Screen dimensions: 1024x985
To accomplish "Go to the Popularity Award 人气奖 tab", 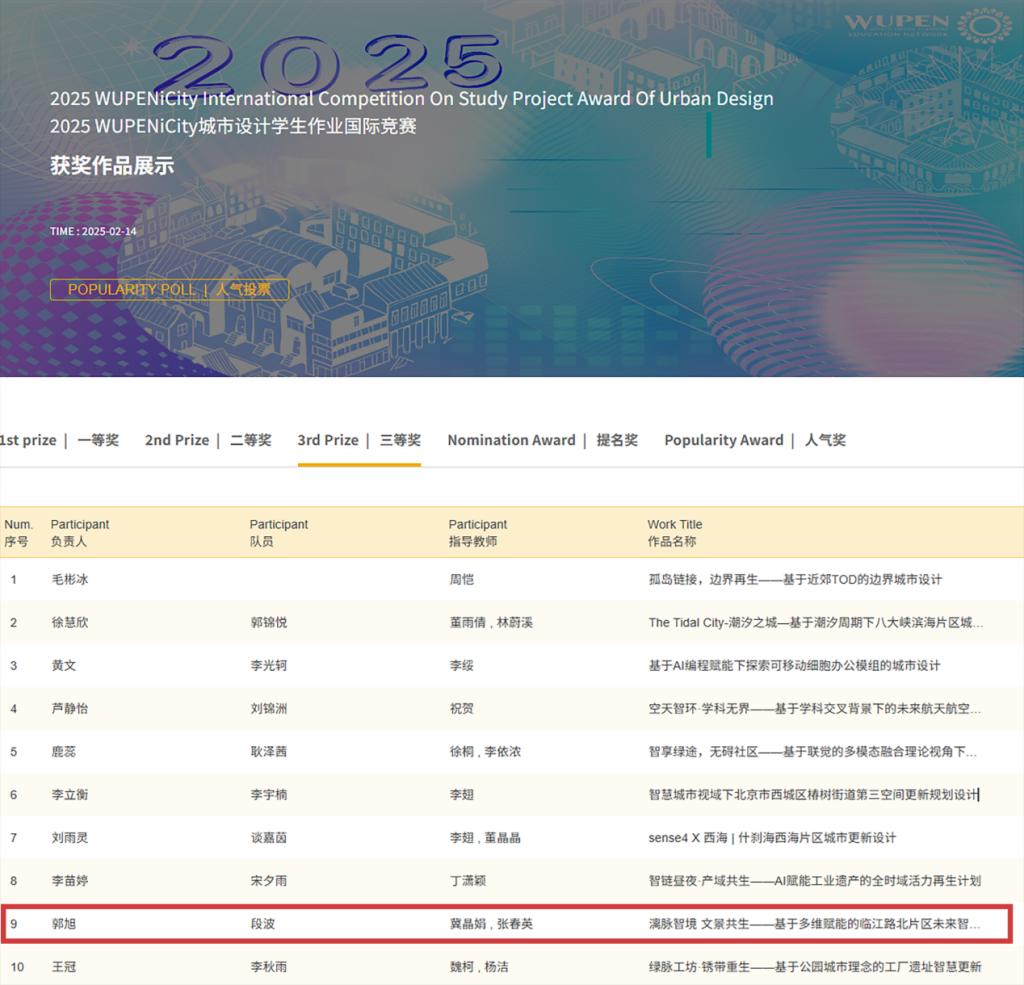I will 755,440.
